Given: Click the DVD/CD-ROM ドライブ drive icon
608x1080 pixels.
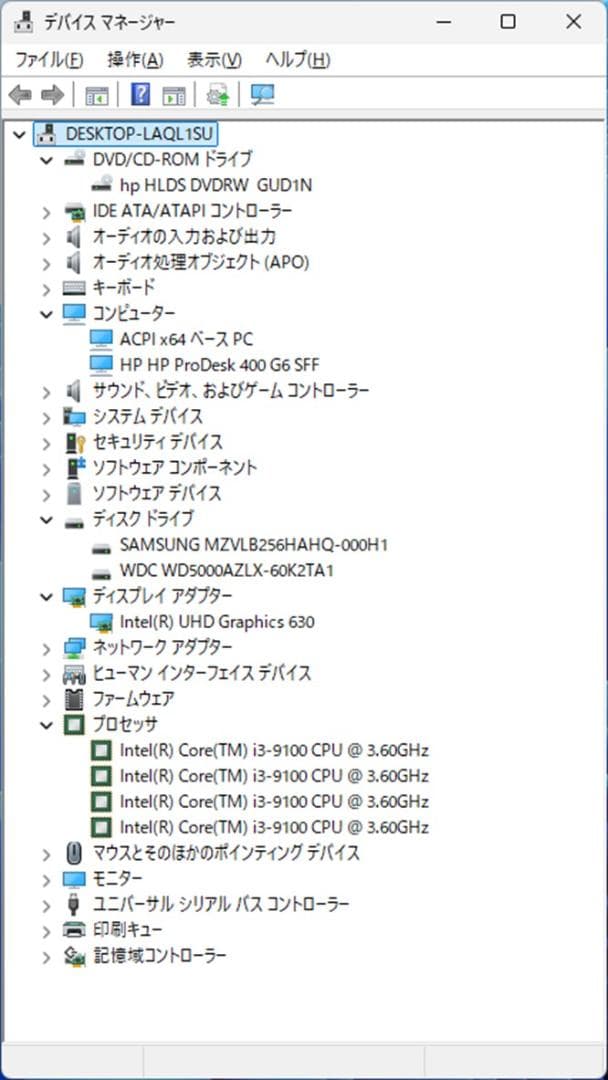Looking at the screenshot, I should click(74, 159).
